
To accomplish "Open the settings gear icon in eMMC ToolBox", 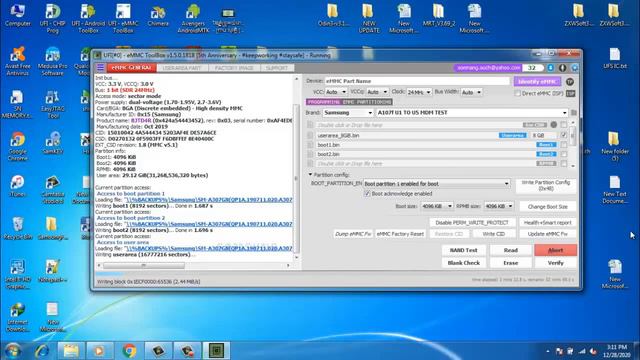I will [574, 68].
